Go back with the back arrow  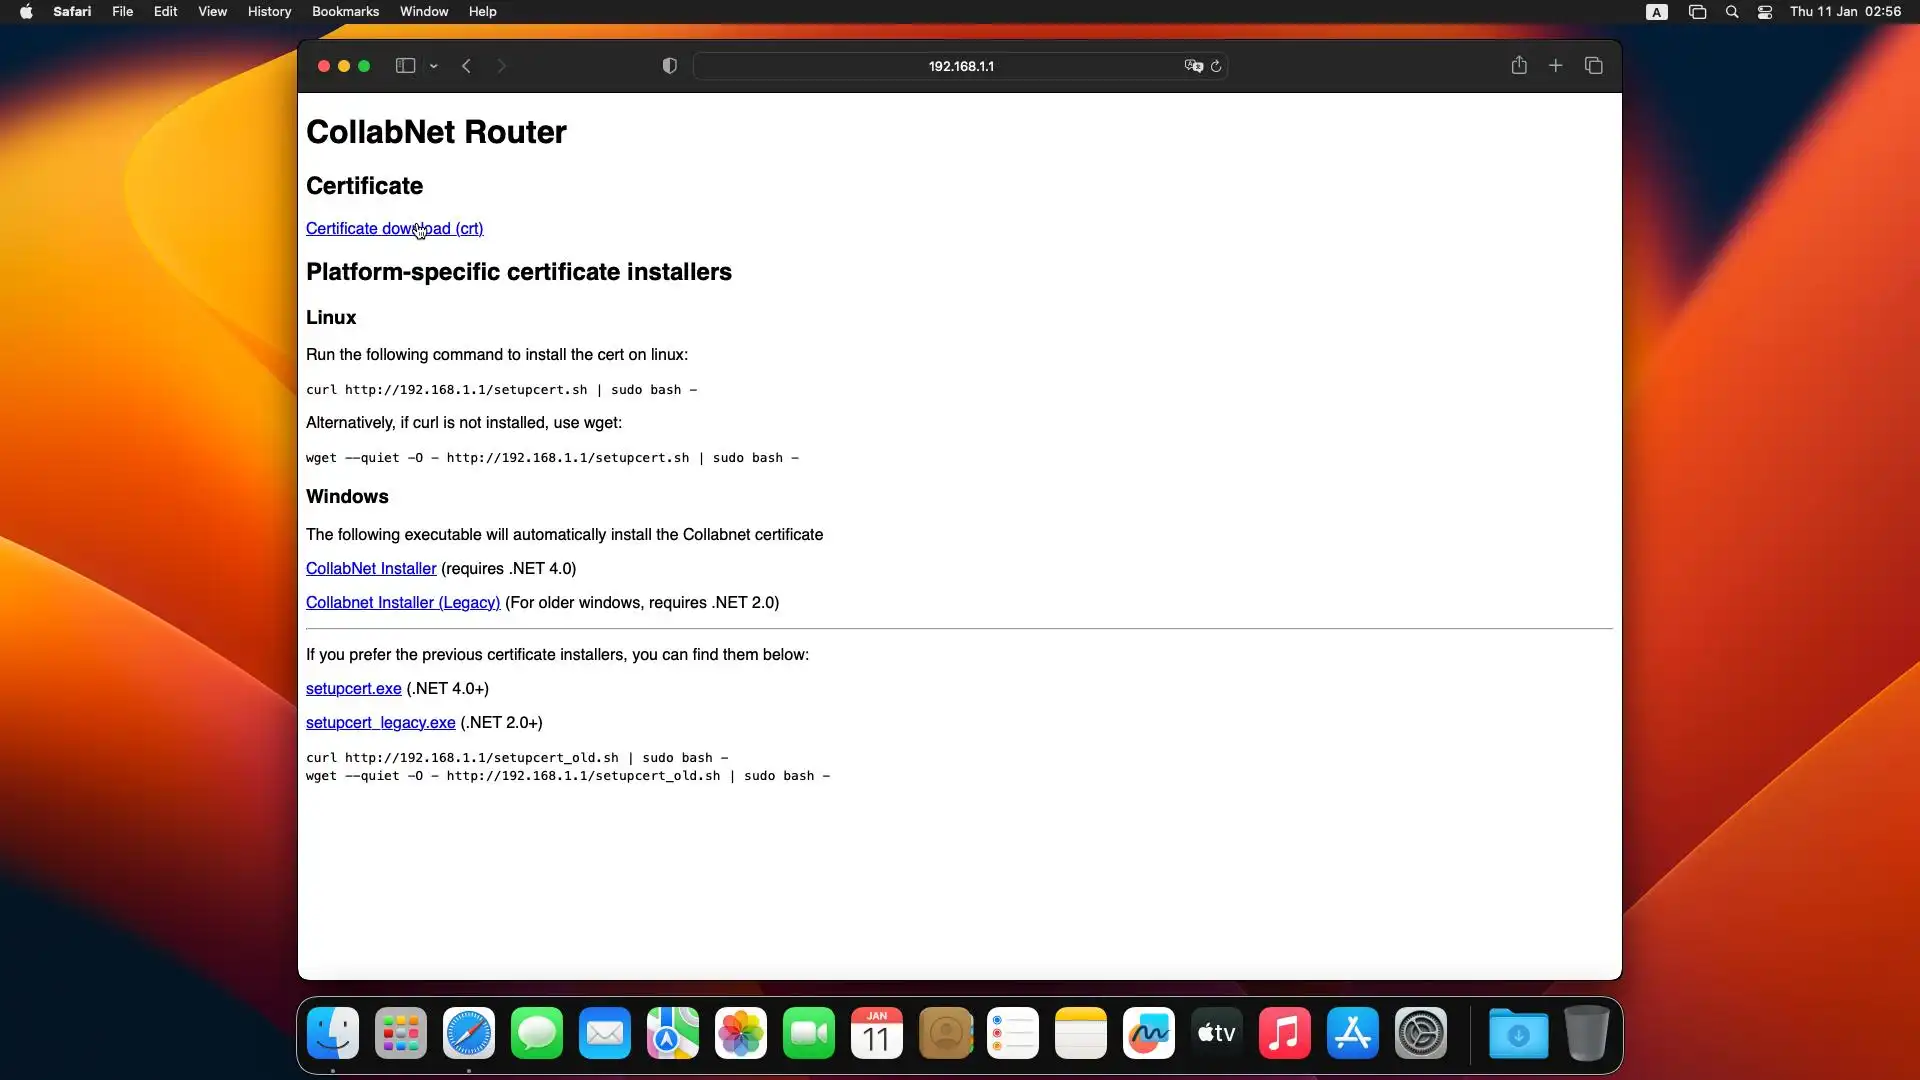point(466,66)
